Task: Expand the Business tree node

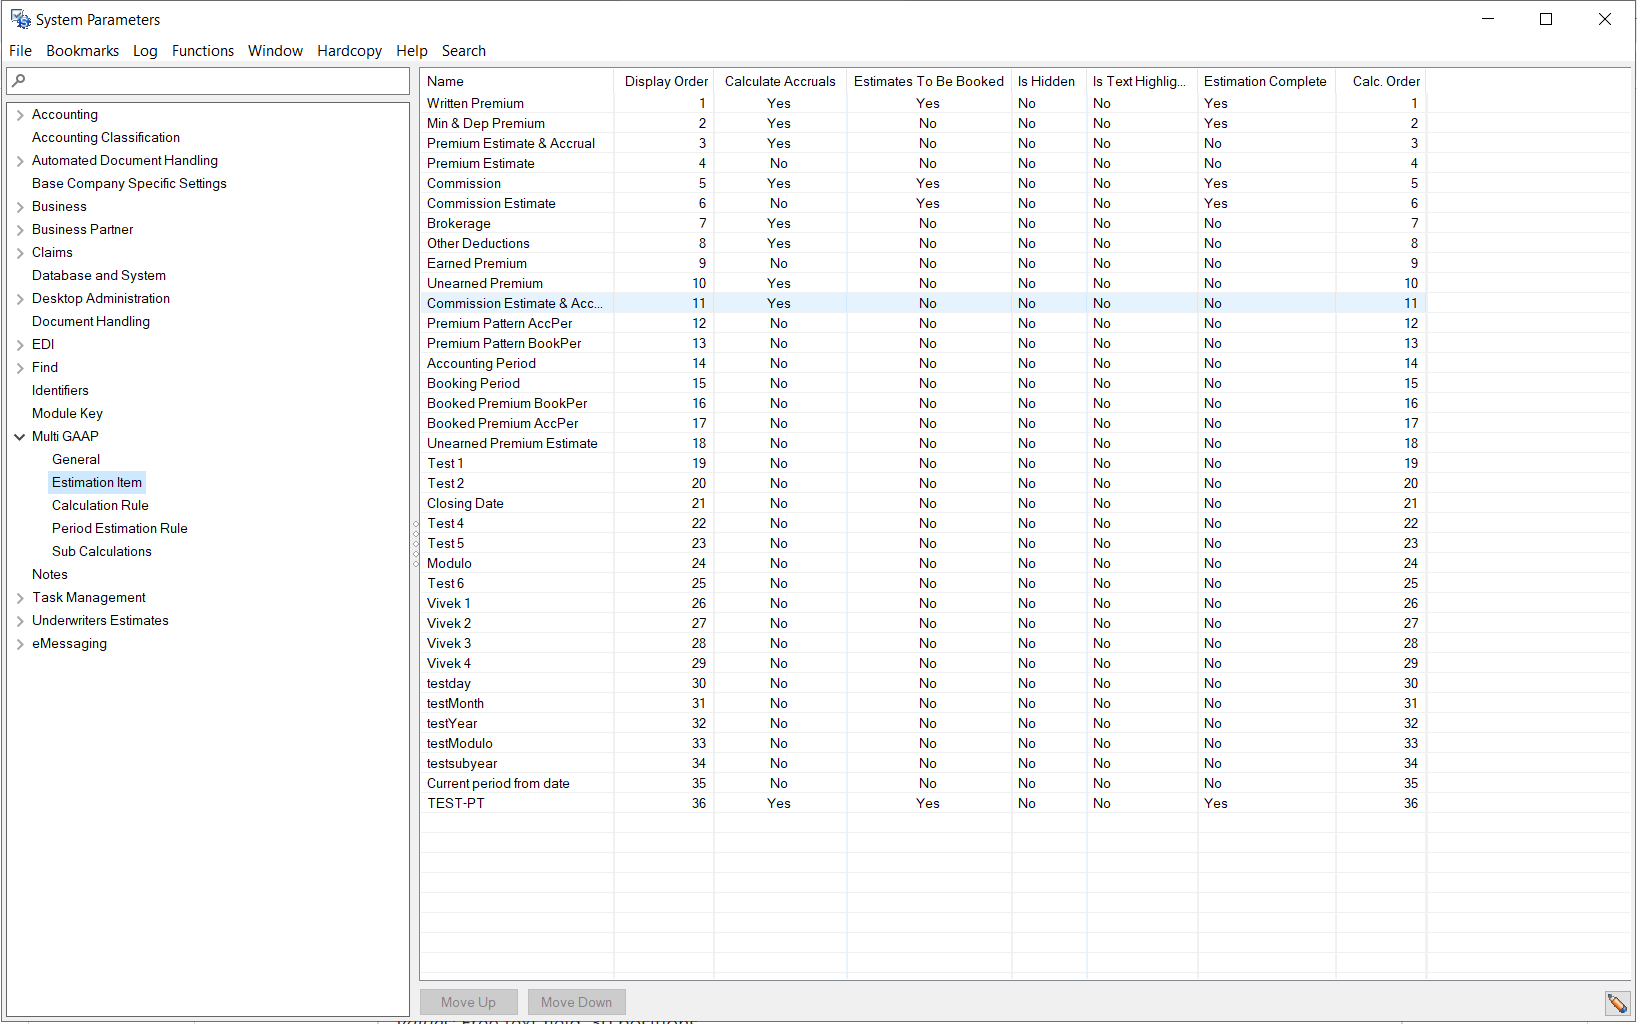Action: tap(20, 206)
